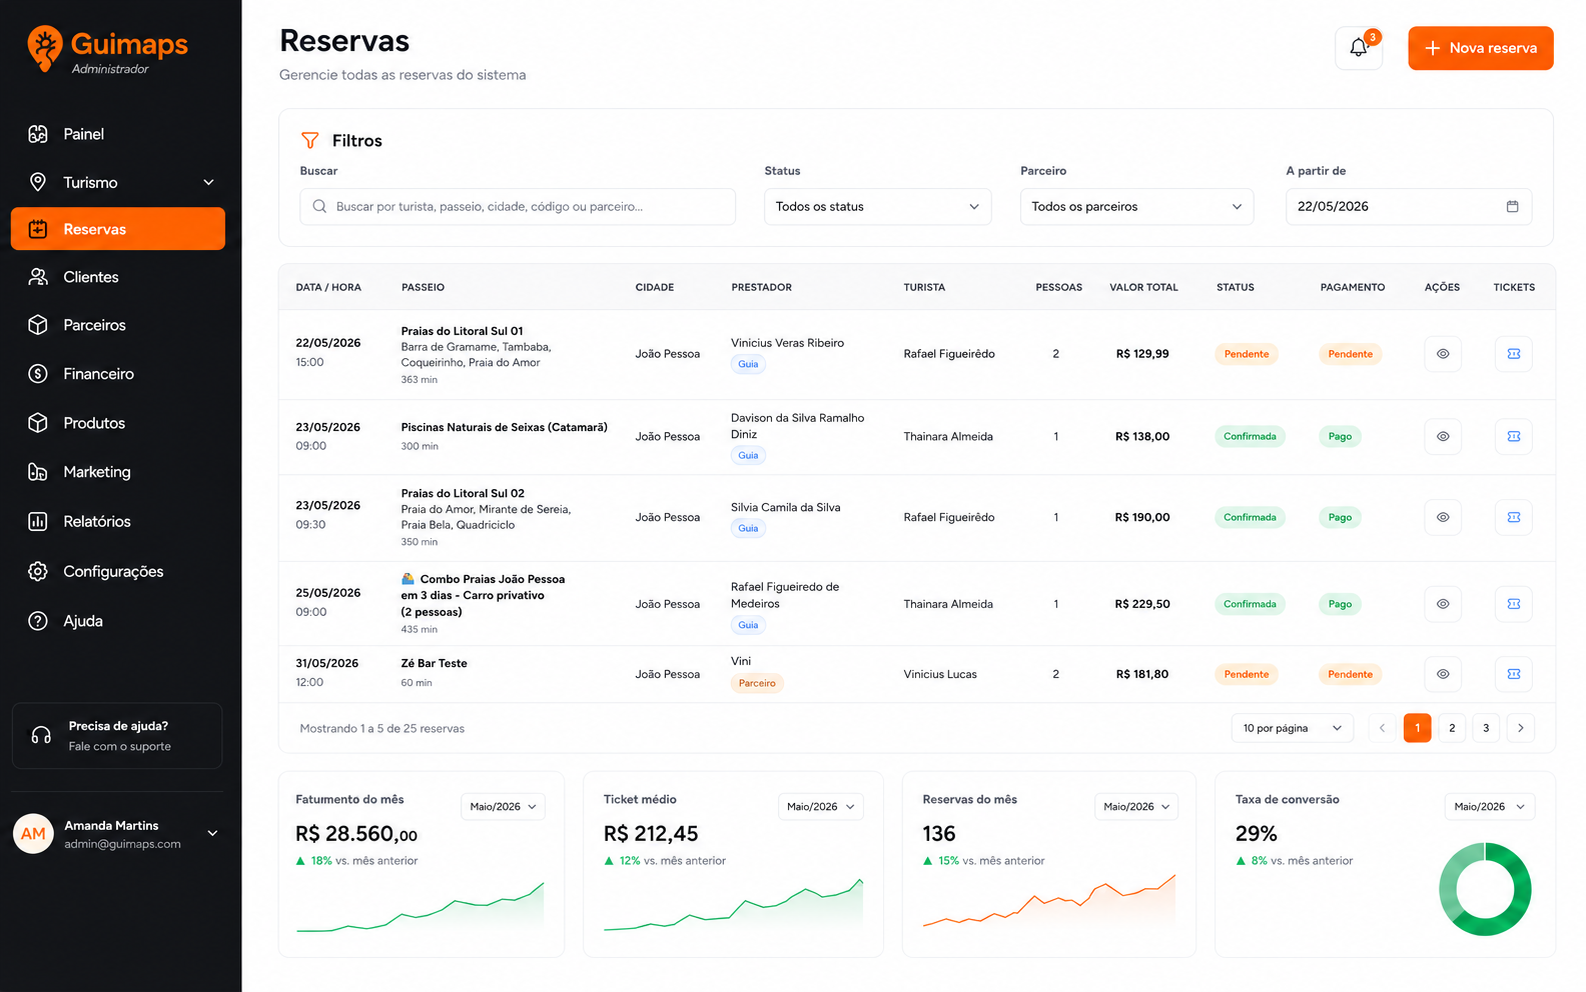The height and width of the screenshot is (992, 1586).
Task: Click current page 1 button
Action: point(1417,728)
